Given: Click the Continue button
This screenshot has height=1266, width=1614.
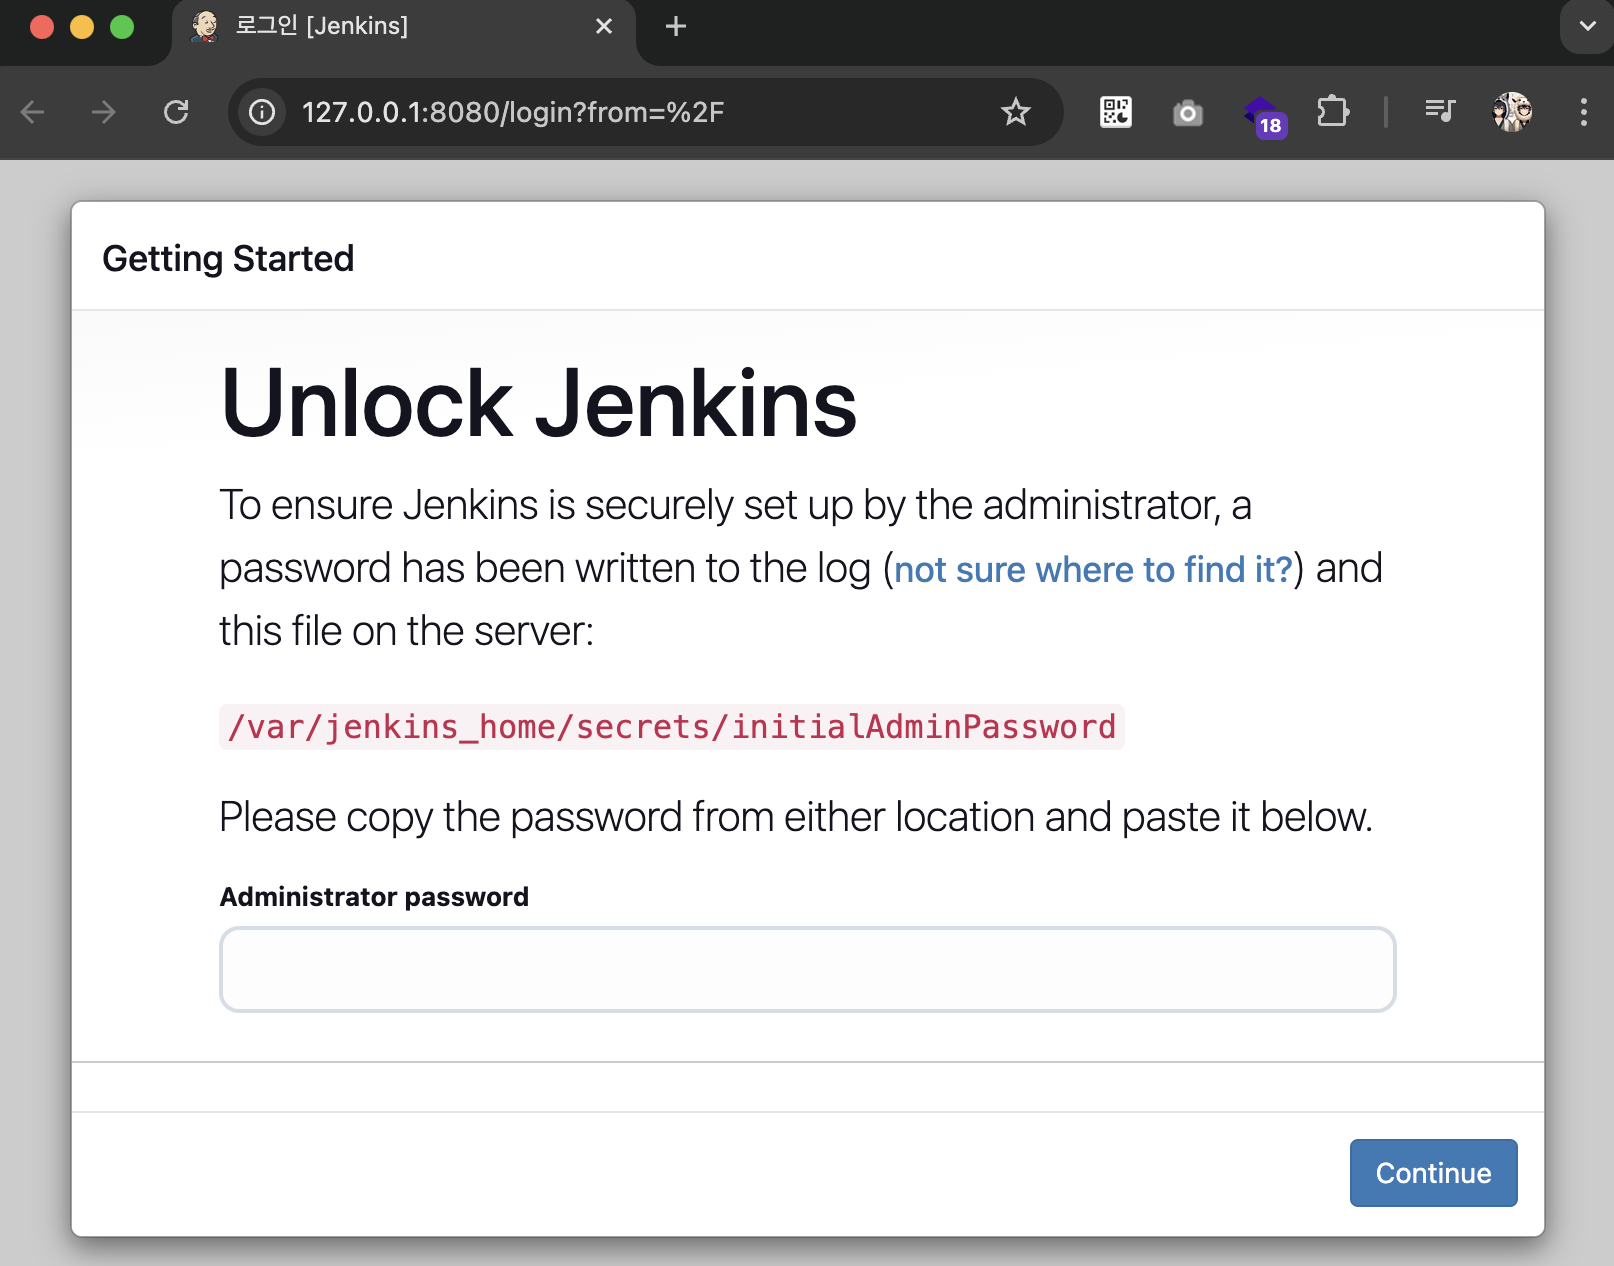Looking at the screenshot, I should coord(1433,1173).
